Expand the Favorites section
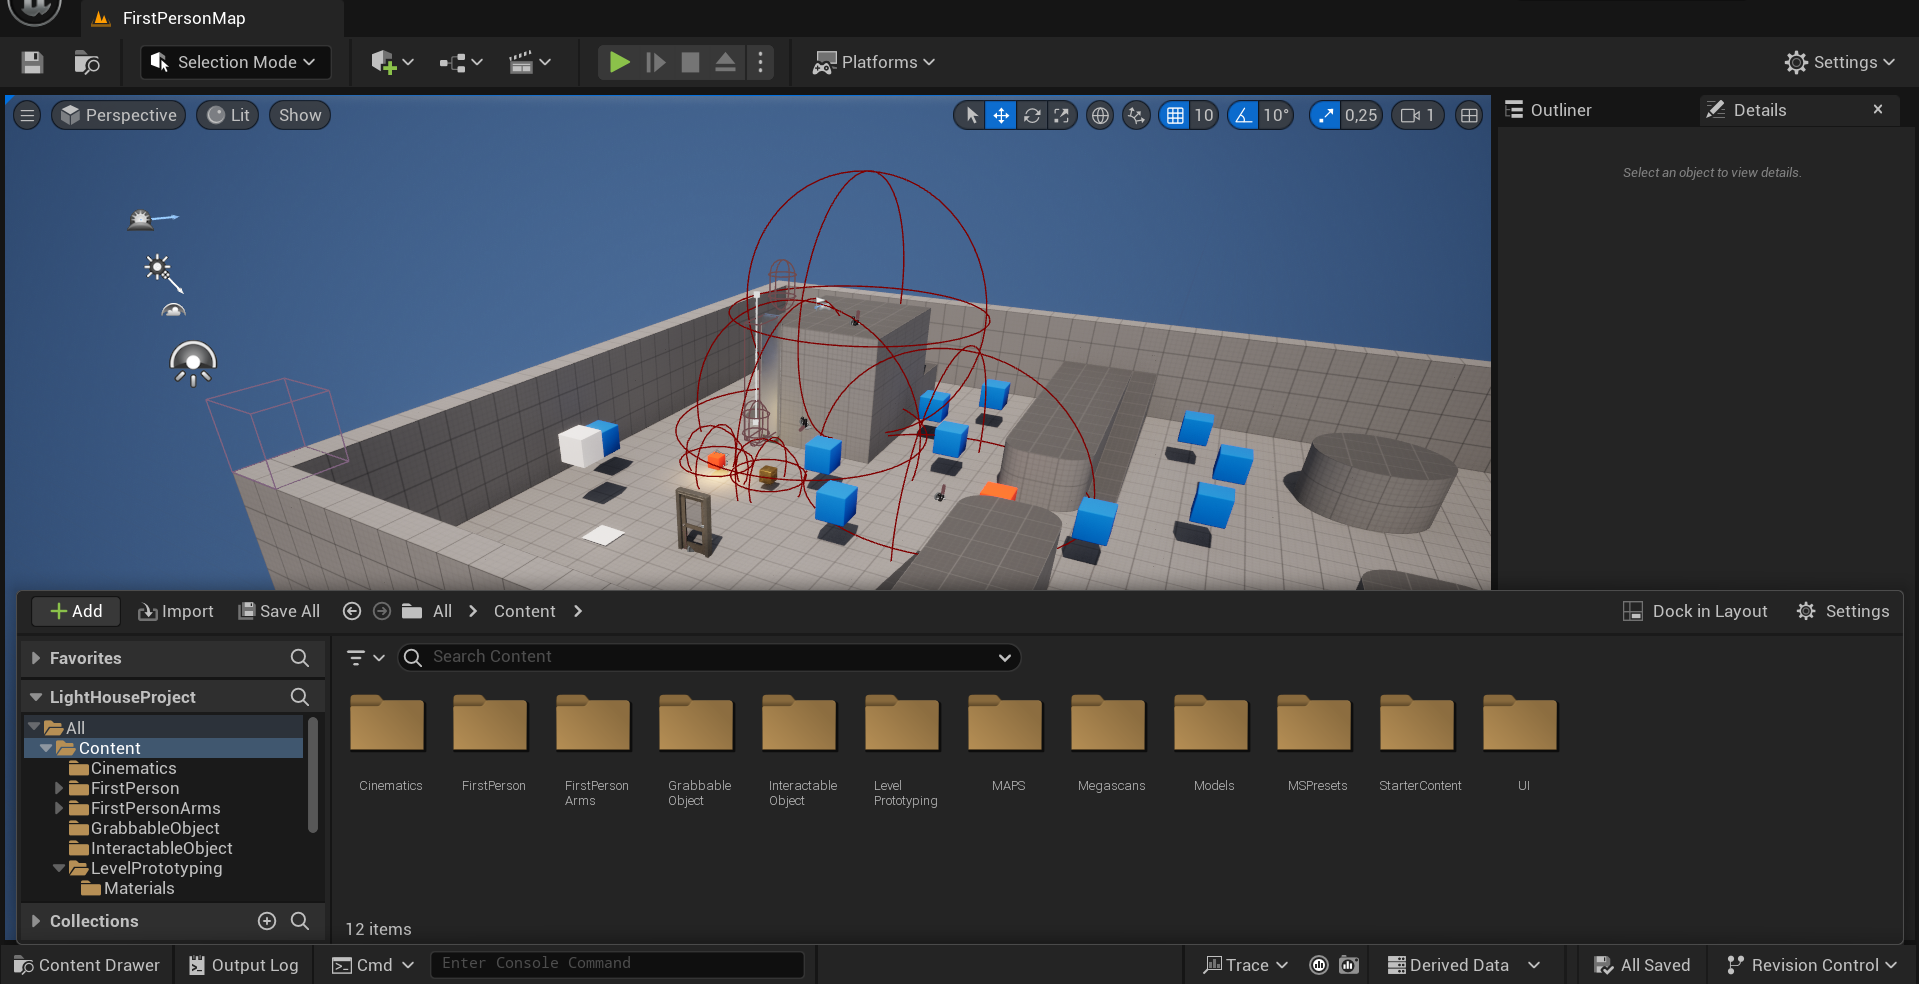The image size is (1919, 984). click(x=36, y=658)
